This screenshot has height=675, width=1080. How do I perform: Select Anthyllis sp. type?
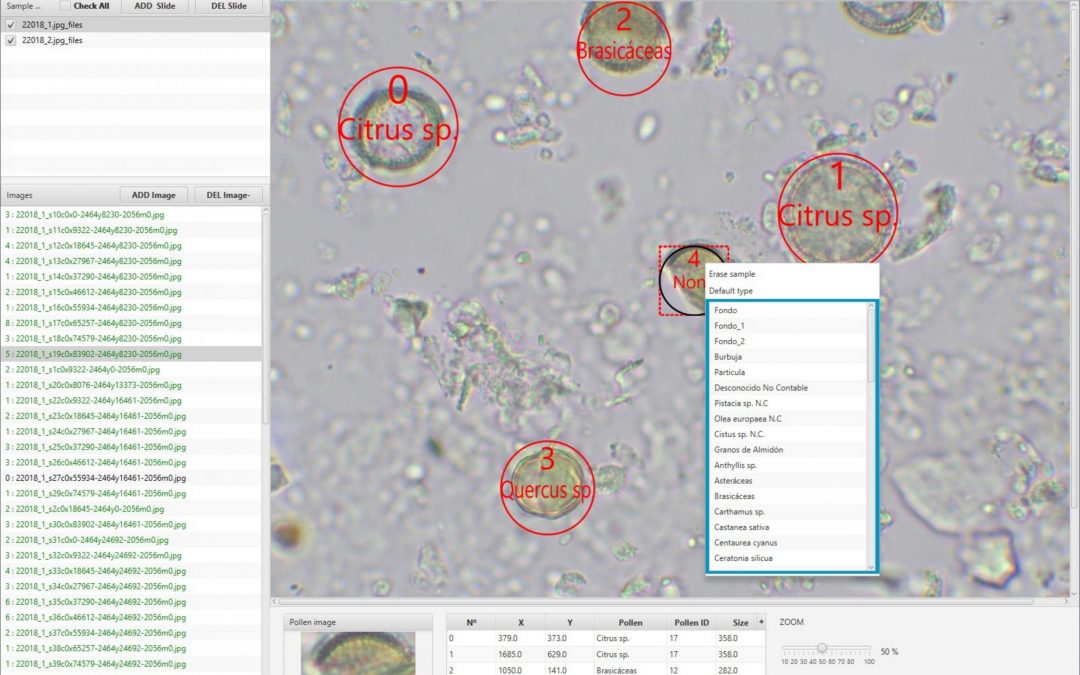[x=787, y=466]
